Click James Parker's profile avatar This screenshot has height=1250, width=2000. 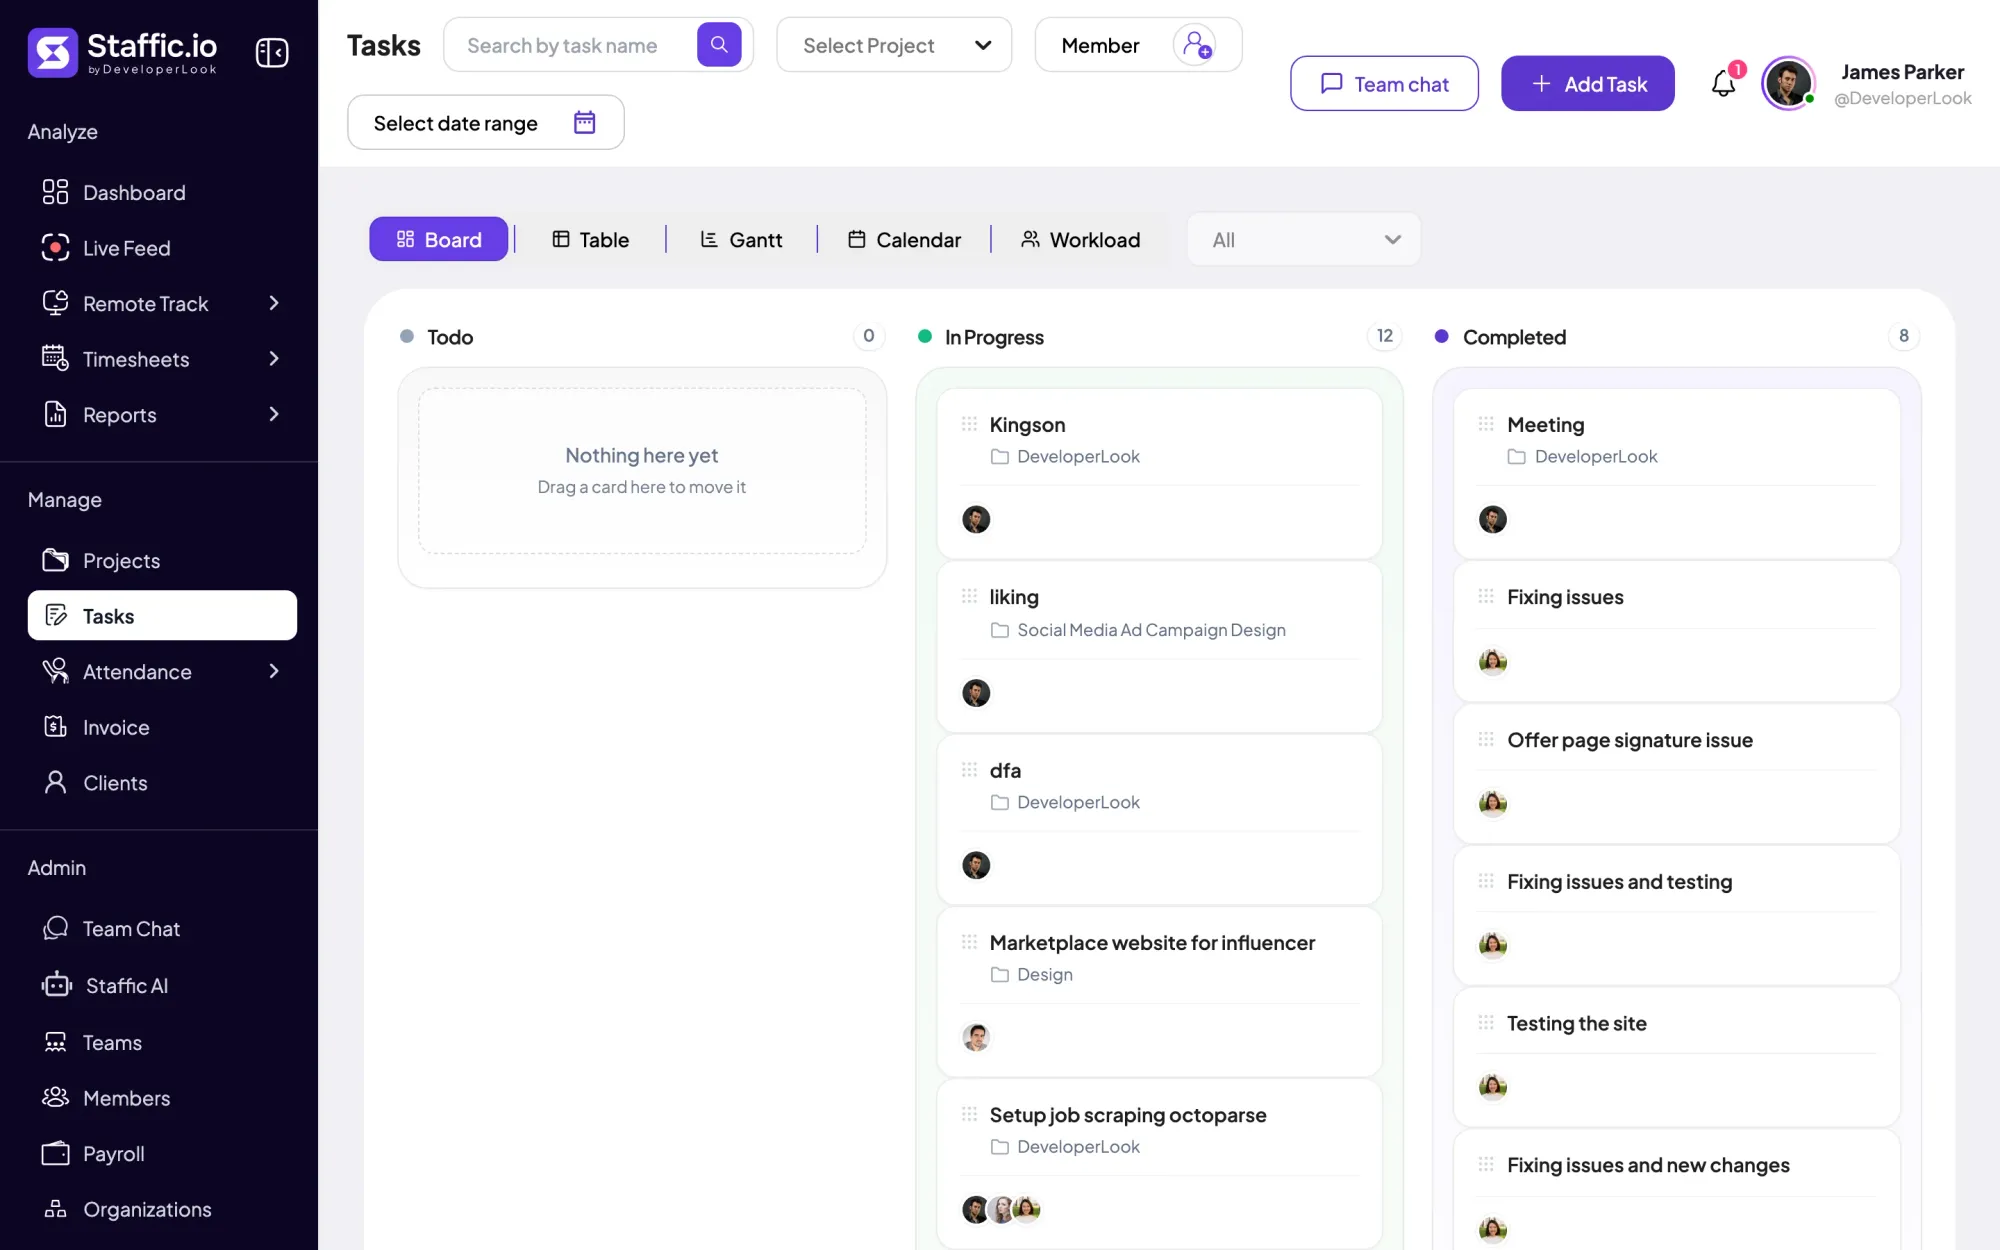coord(1788,83)
